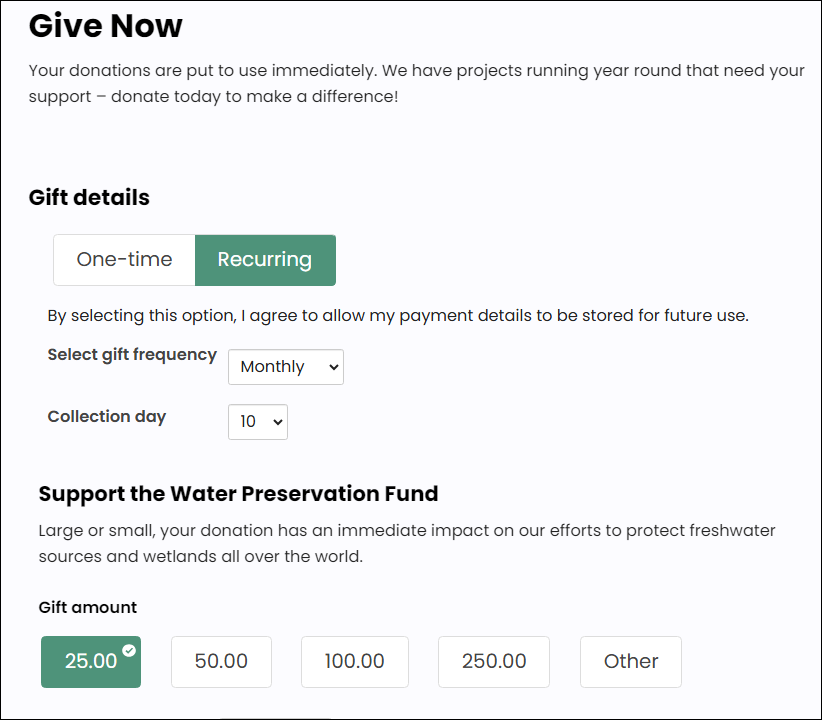This screenshot has height=720, width=822.
Task: Click Support the Water Preservation Fund heading
Action: 239,494
